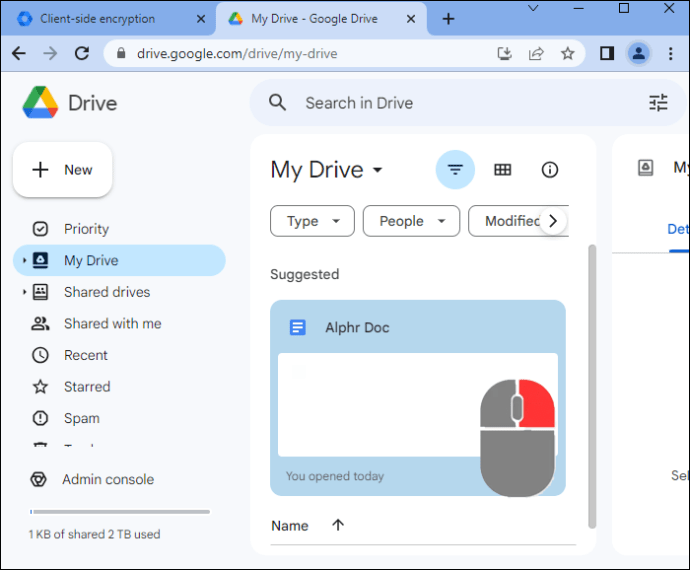
Task: Click the Admin console hexagon icon
Action: pyautogui.click(x=38, y=479)
